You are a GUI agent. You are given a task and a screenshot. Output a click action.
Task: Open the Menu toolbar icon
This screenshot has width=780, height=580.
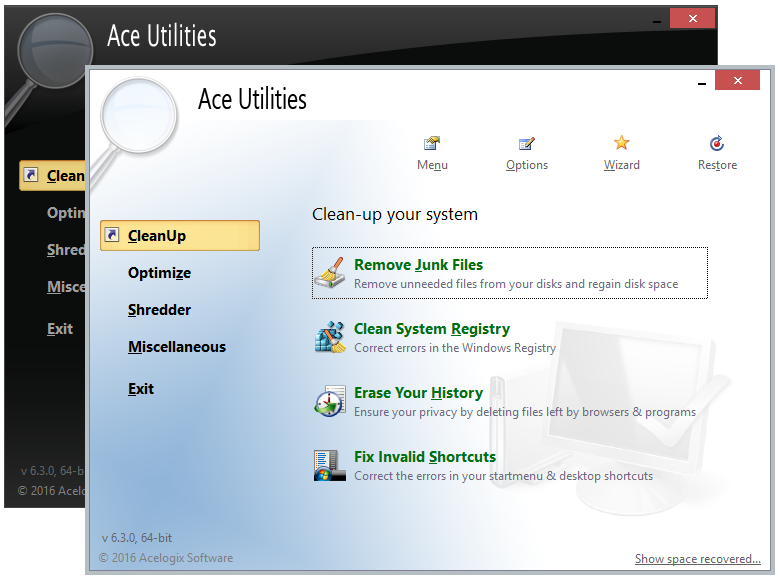coord(432,143)
